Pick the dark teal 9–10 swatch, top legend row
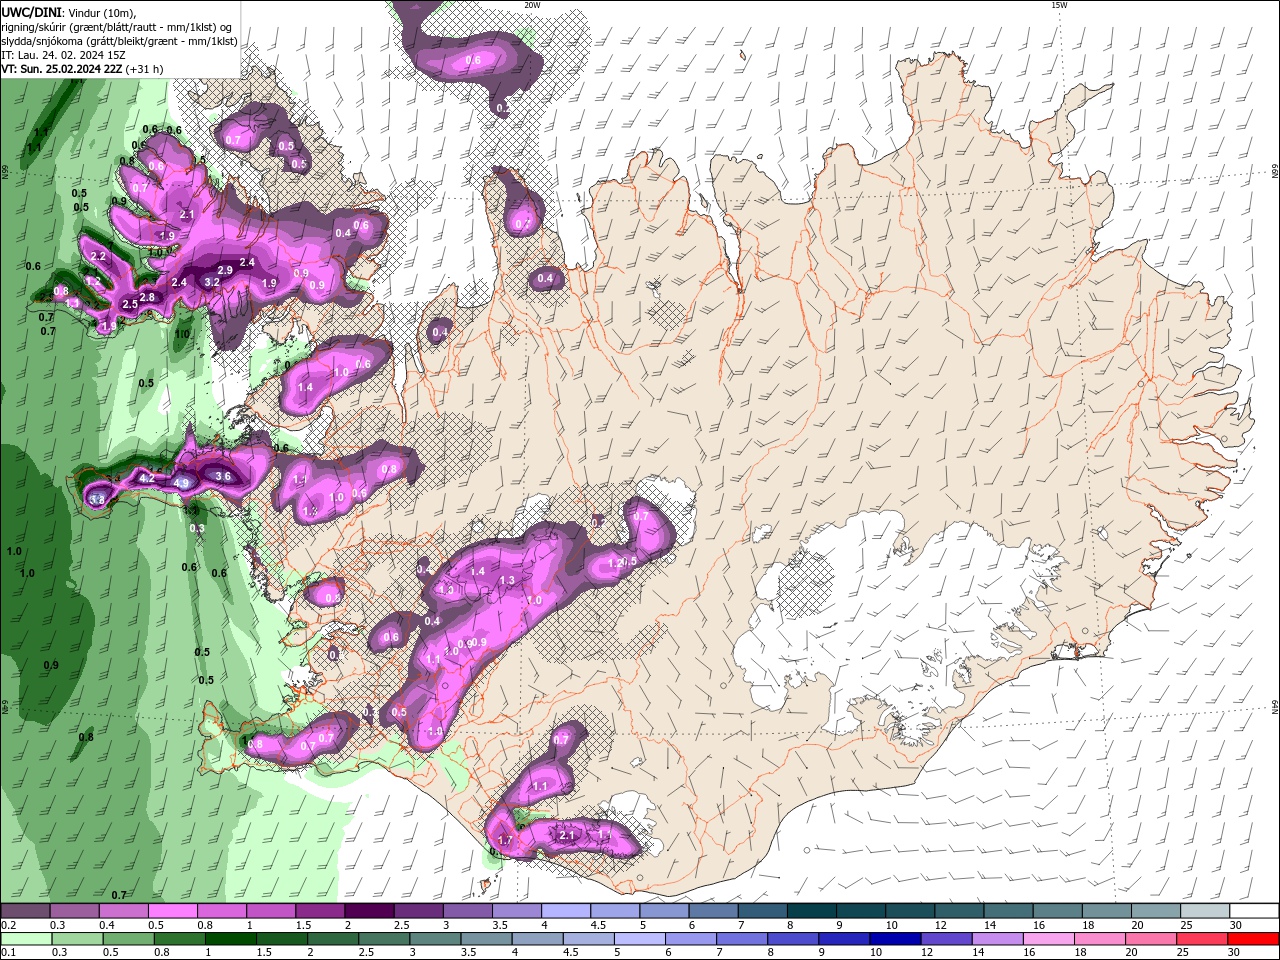Viewport: 1280px width, 960px height. 861,911
